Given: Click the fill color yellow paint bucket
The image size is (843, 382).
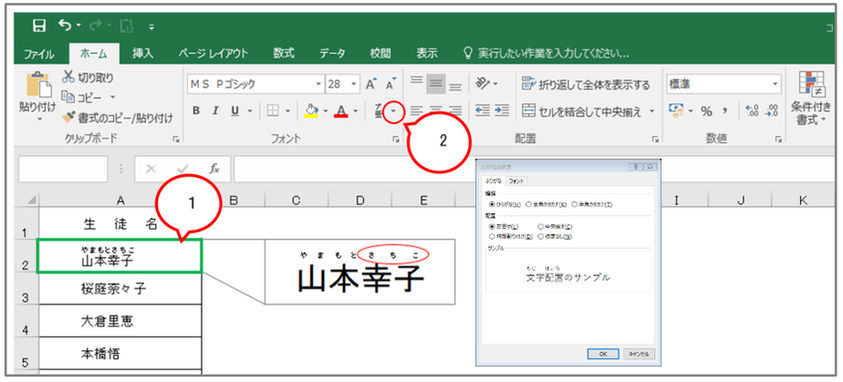Looking at the screenshot, I should [x=311, y=111].
